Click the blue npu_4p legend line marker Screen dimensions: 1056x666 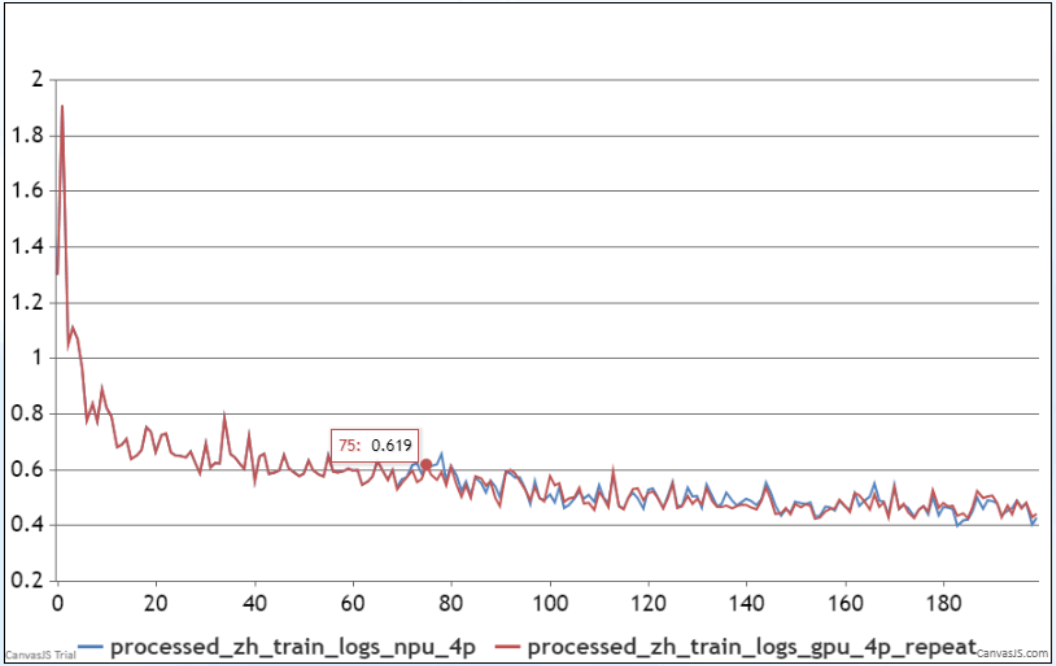click(90, 648)
